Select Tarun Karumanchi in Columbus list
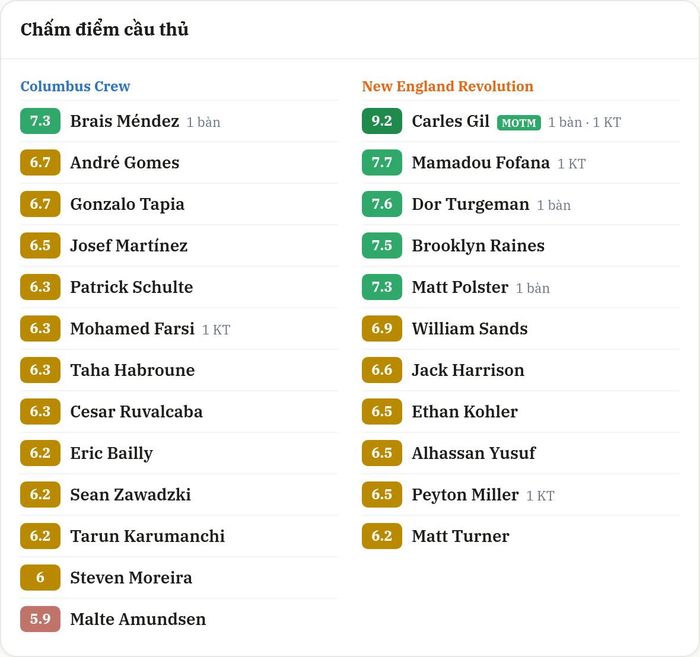700x657 pixels. [147, 536]
